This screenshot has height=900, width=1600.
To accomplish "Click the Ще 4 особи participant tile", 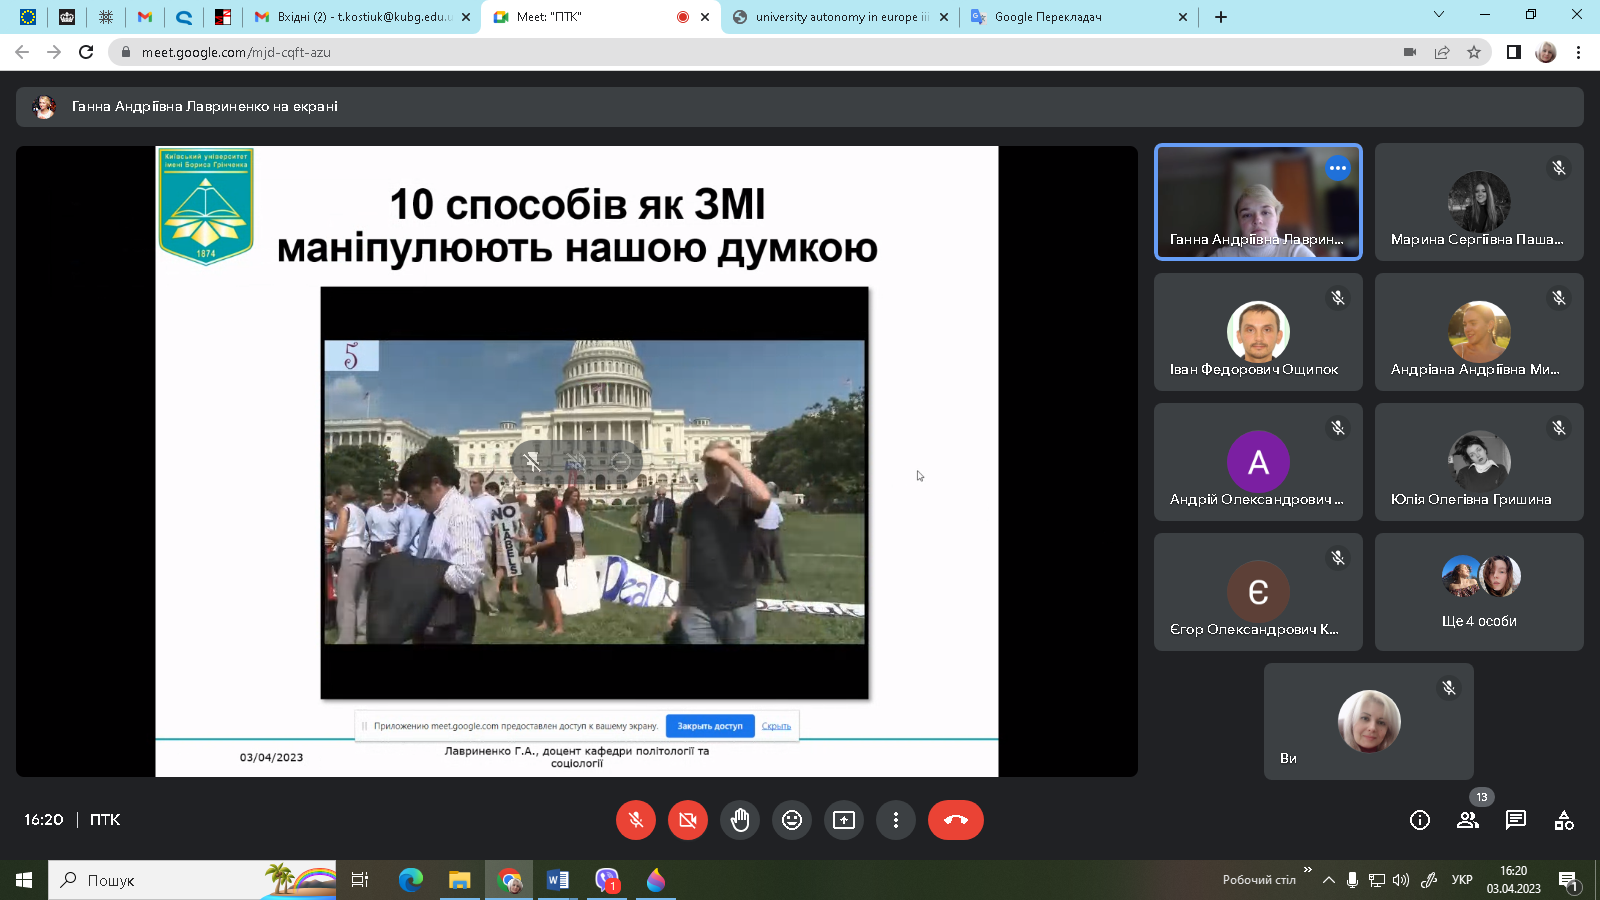I will tap(1478, 592).
